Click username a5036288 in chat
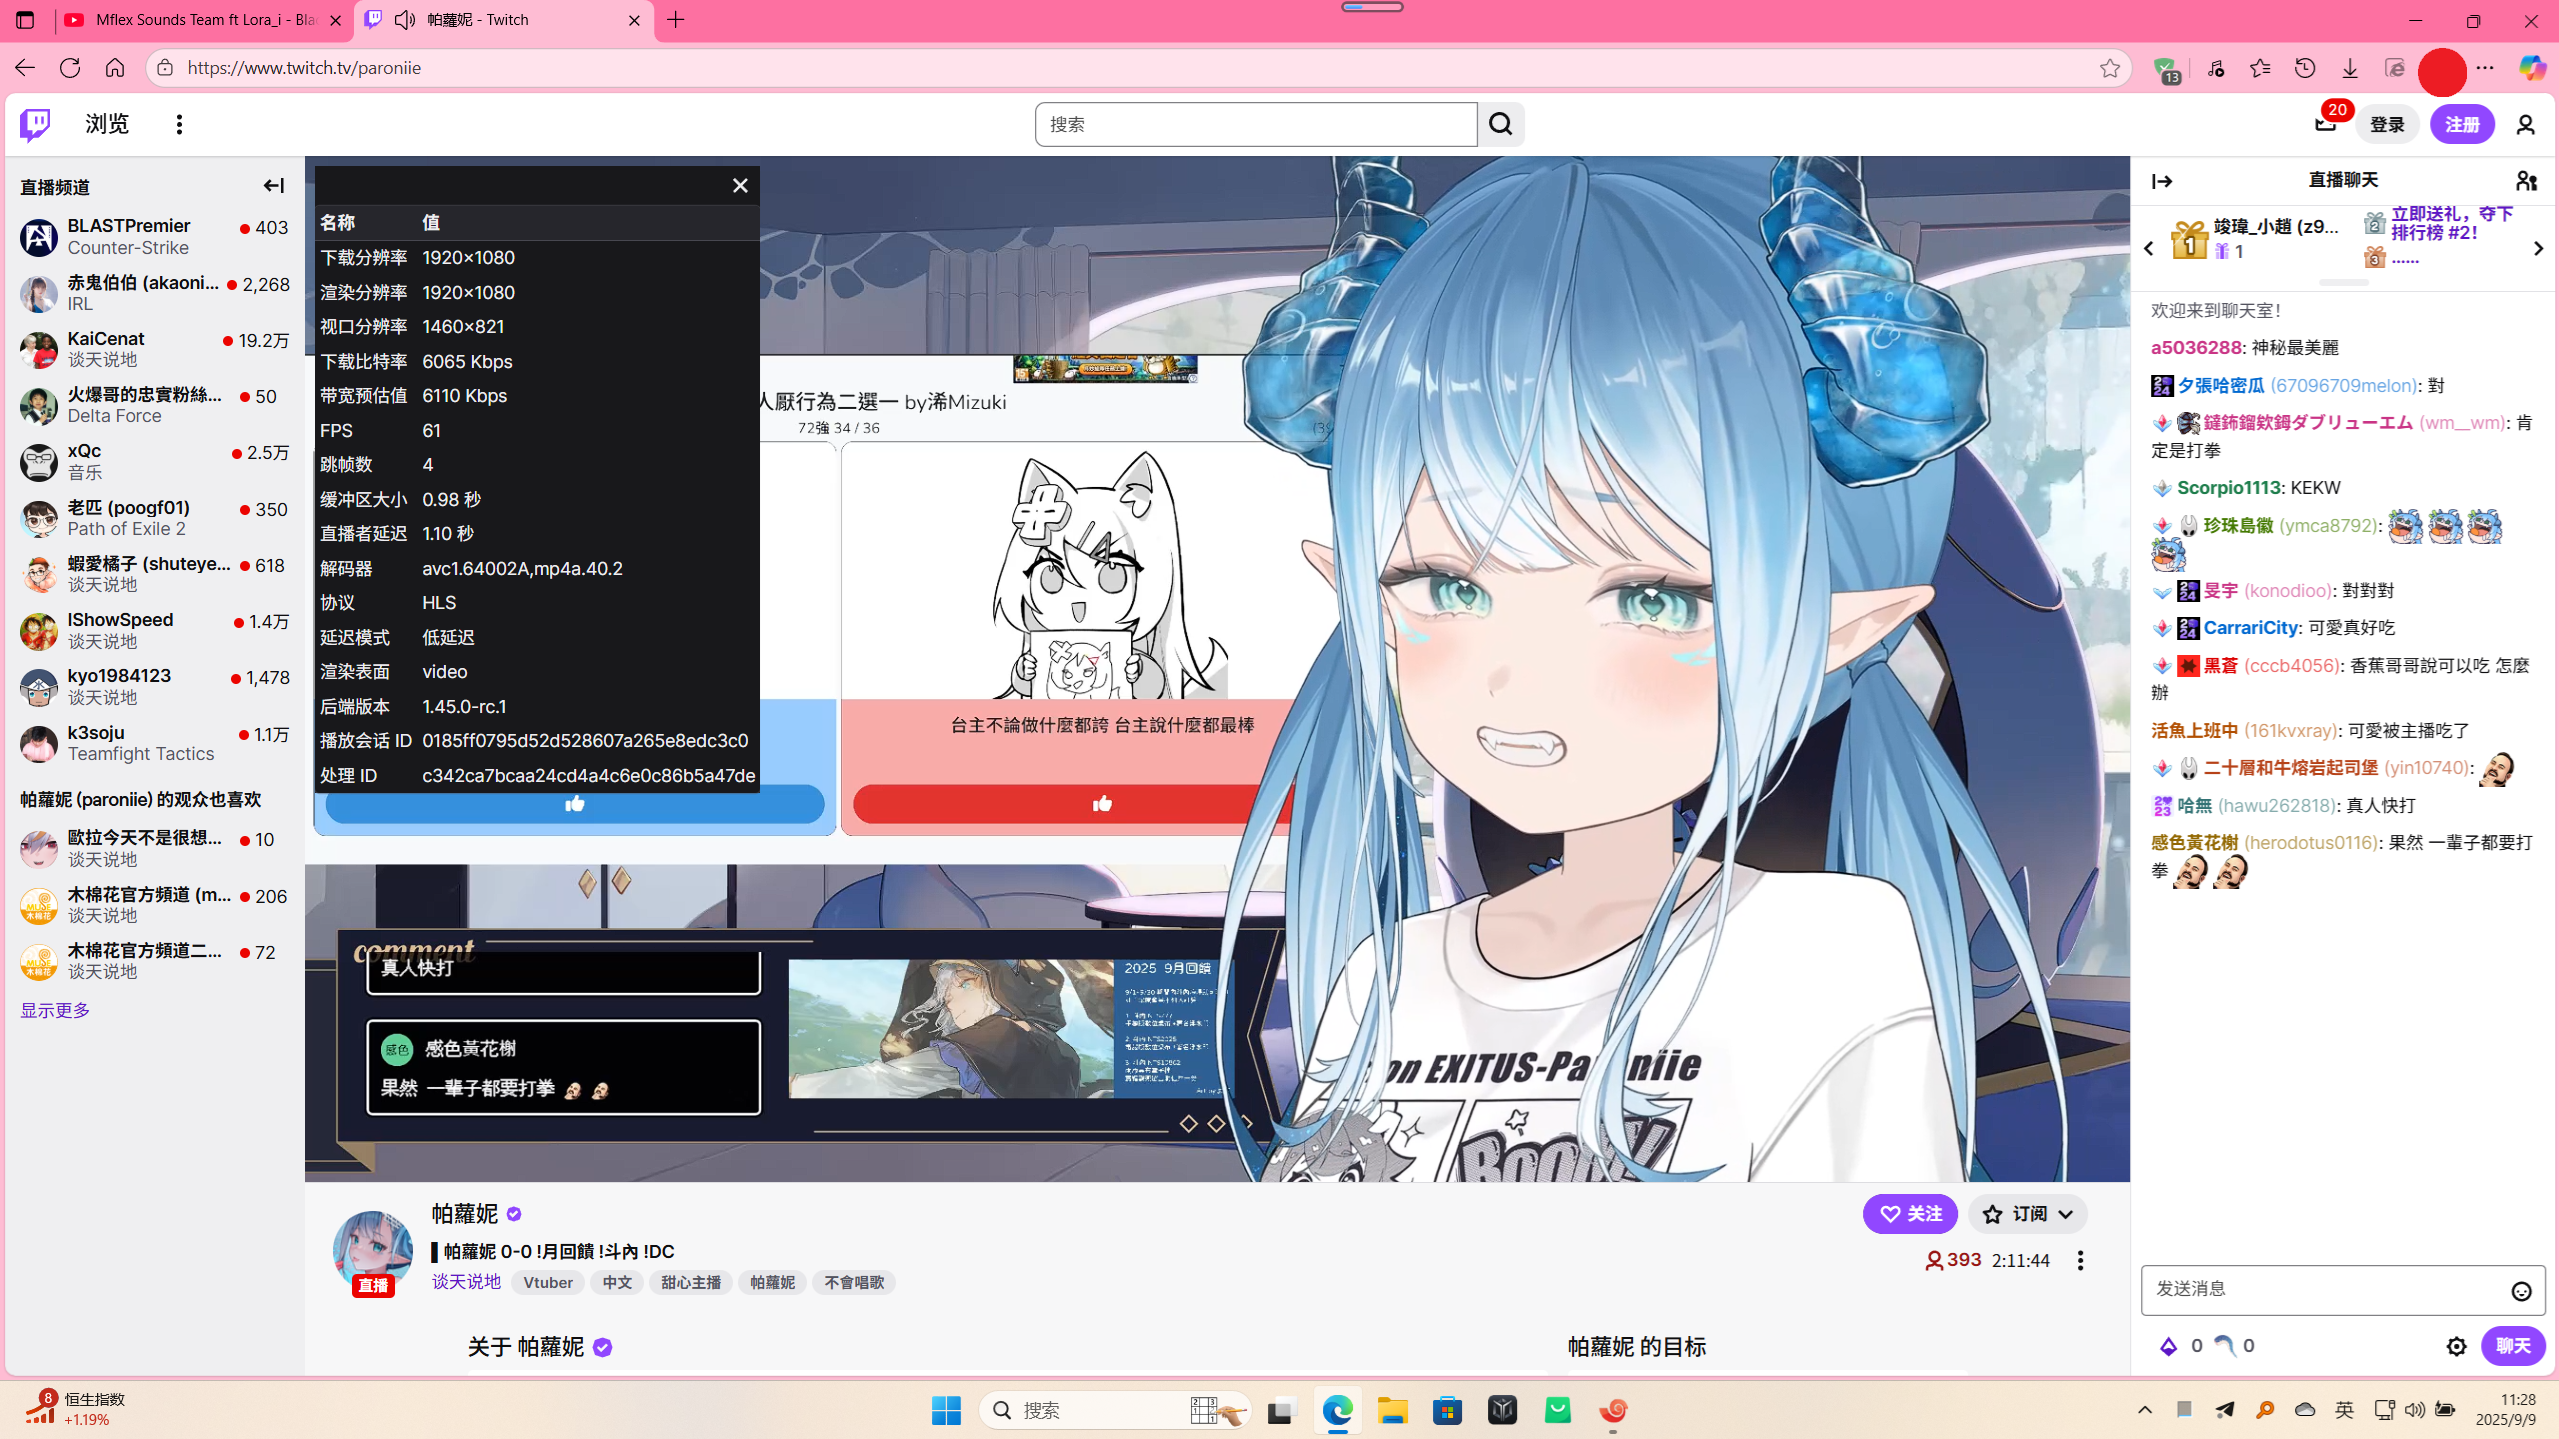This screenshot has width=2559, height=1439. [2196, 348]
